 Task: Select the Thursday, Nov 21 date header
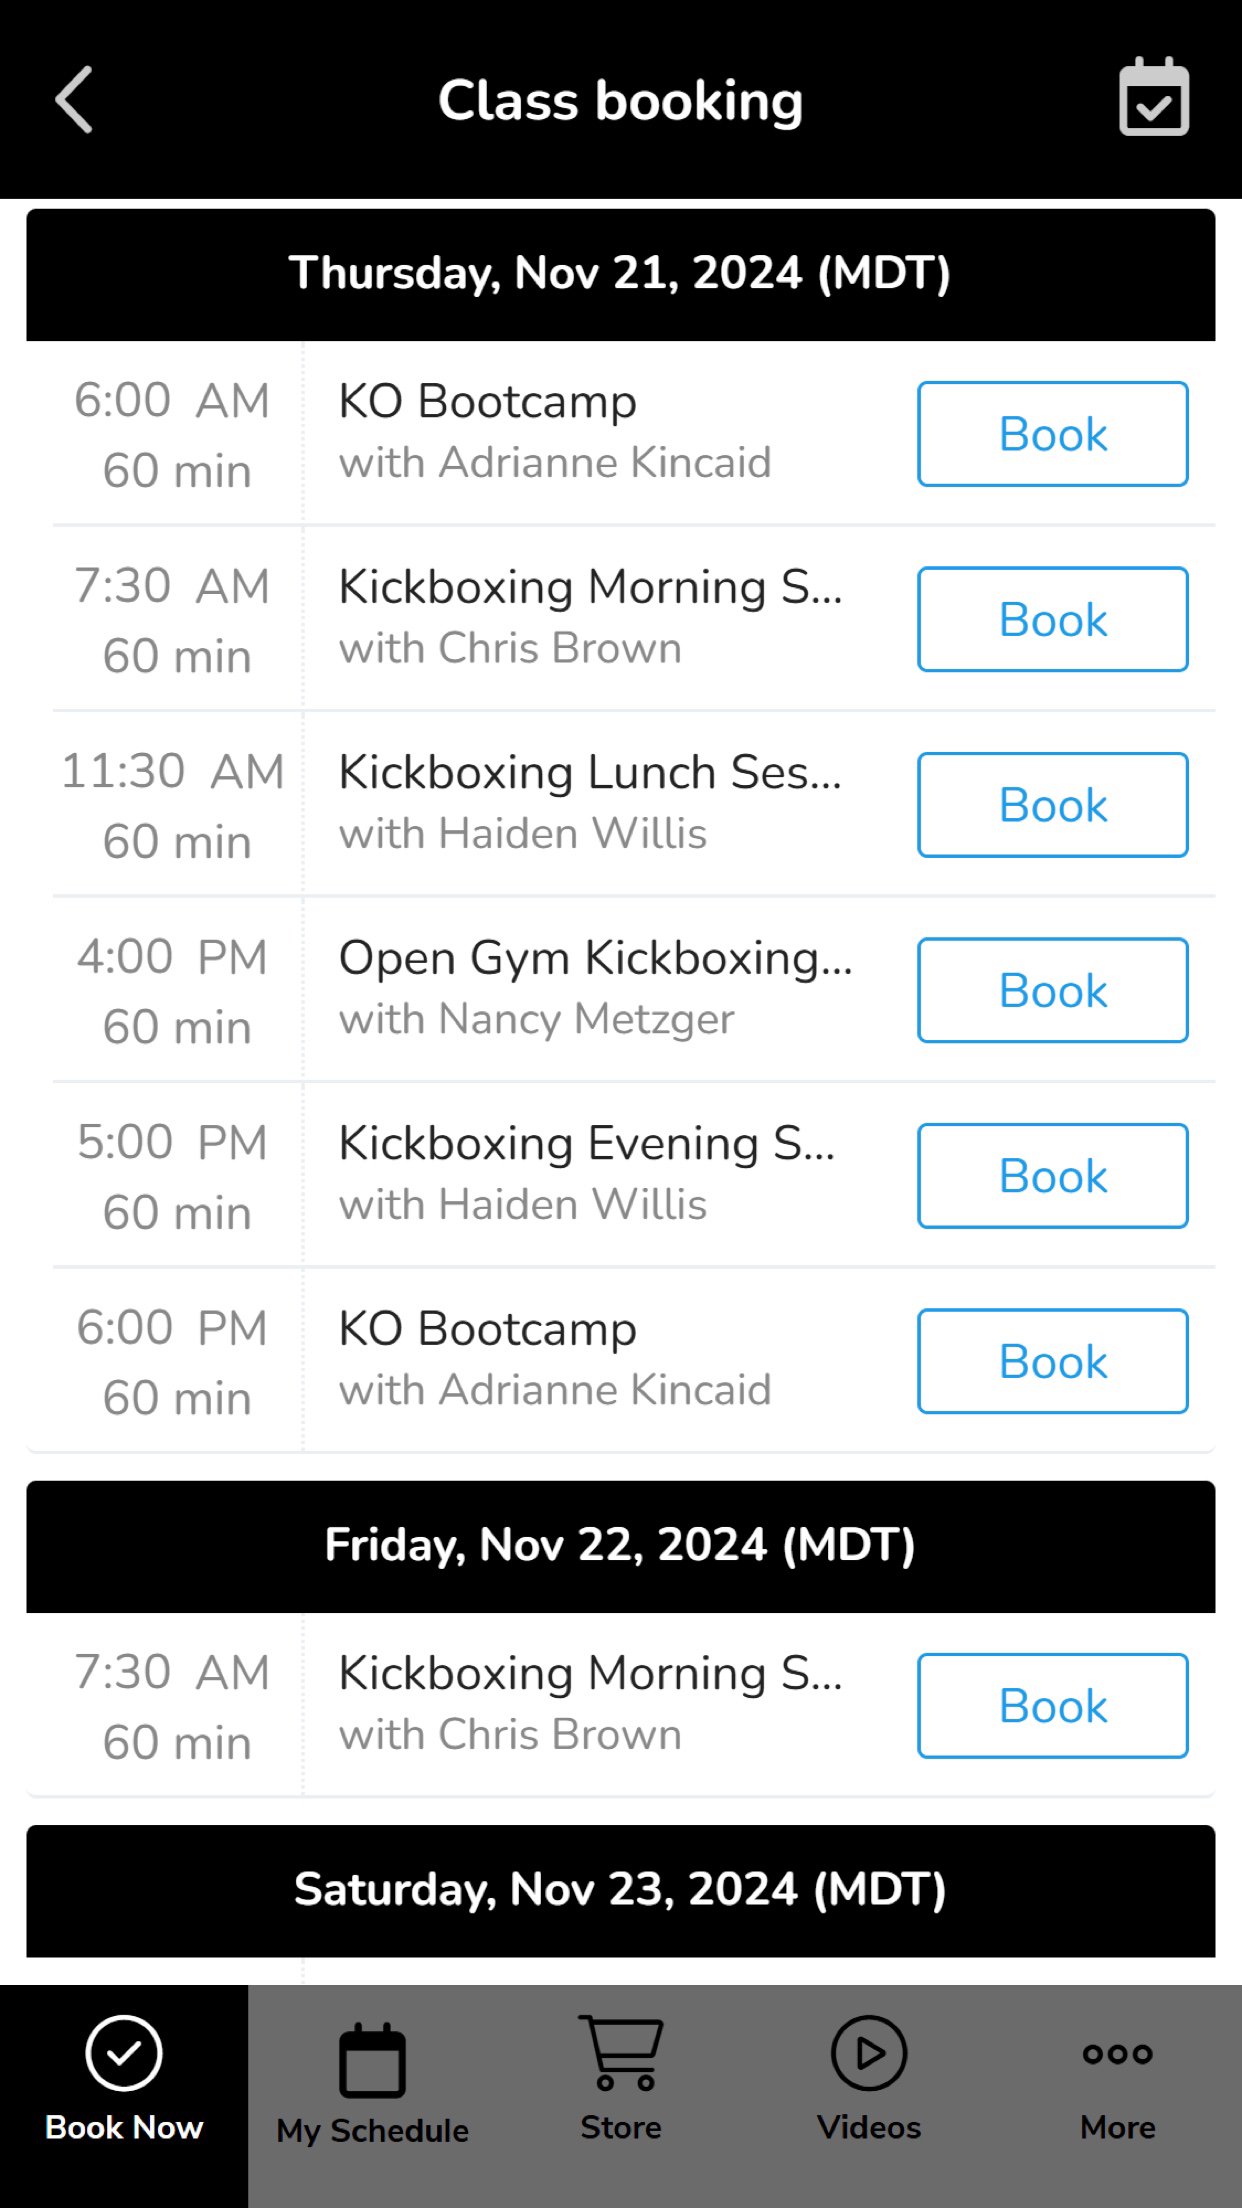[x=620, y=274]
